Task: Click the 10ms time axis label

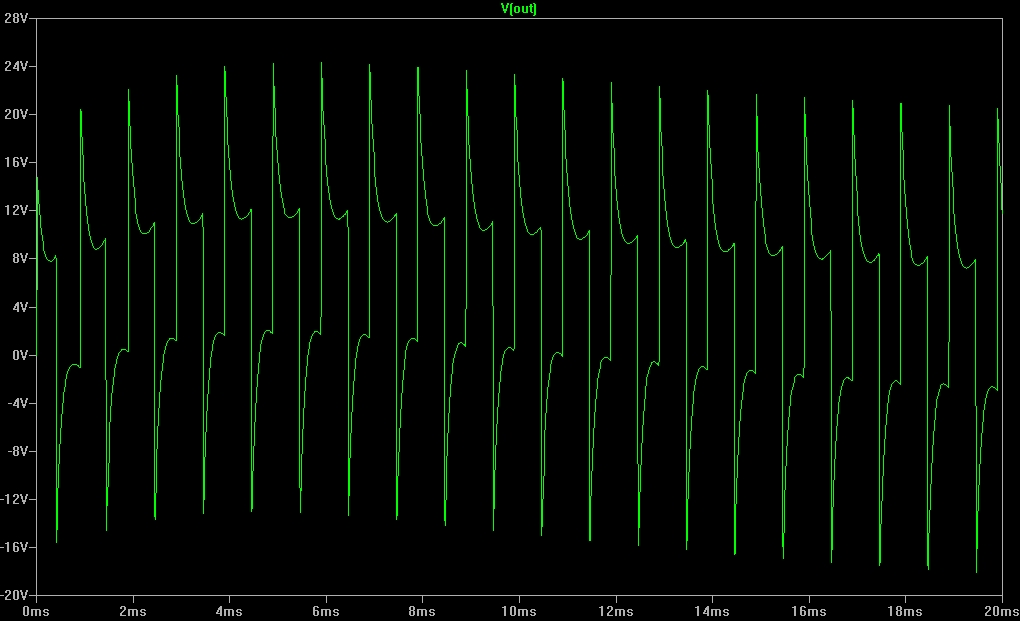Action: pyautogui.click(x=518, y=612)
